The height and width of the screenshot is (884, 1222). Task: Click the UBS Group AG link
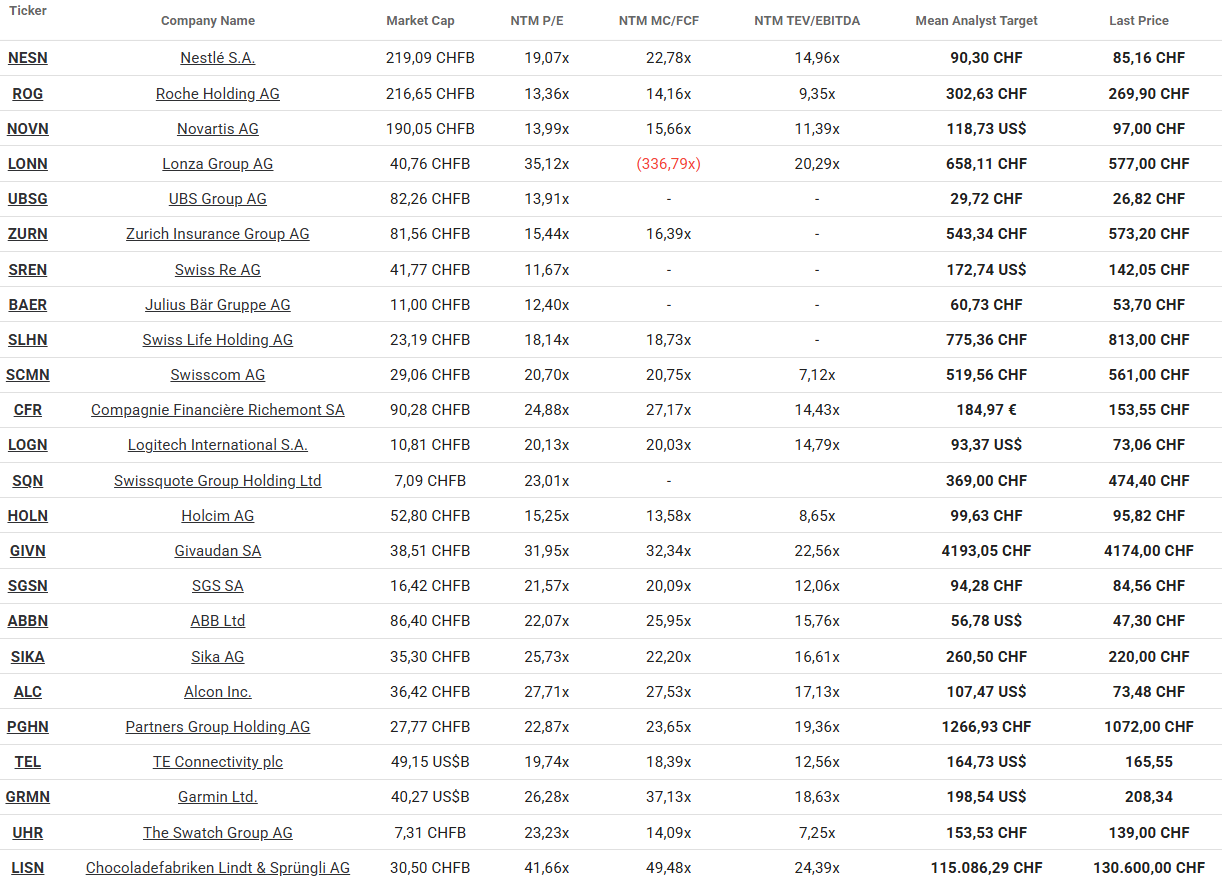point(217,199)
